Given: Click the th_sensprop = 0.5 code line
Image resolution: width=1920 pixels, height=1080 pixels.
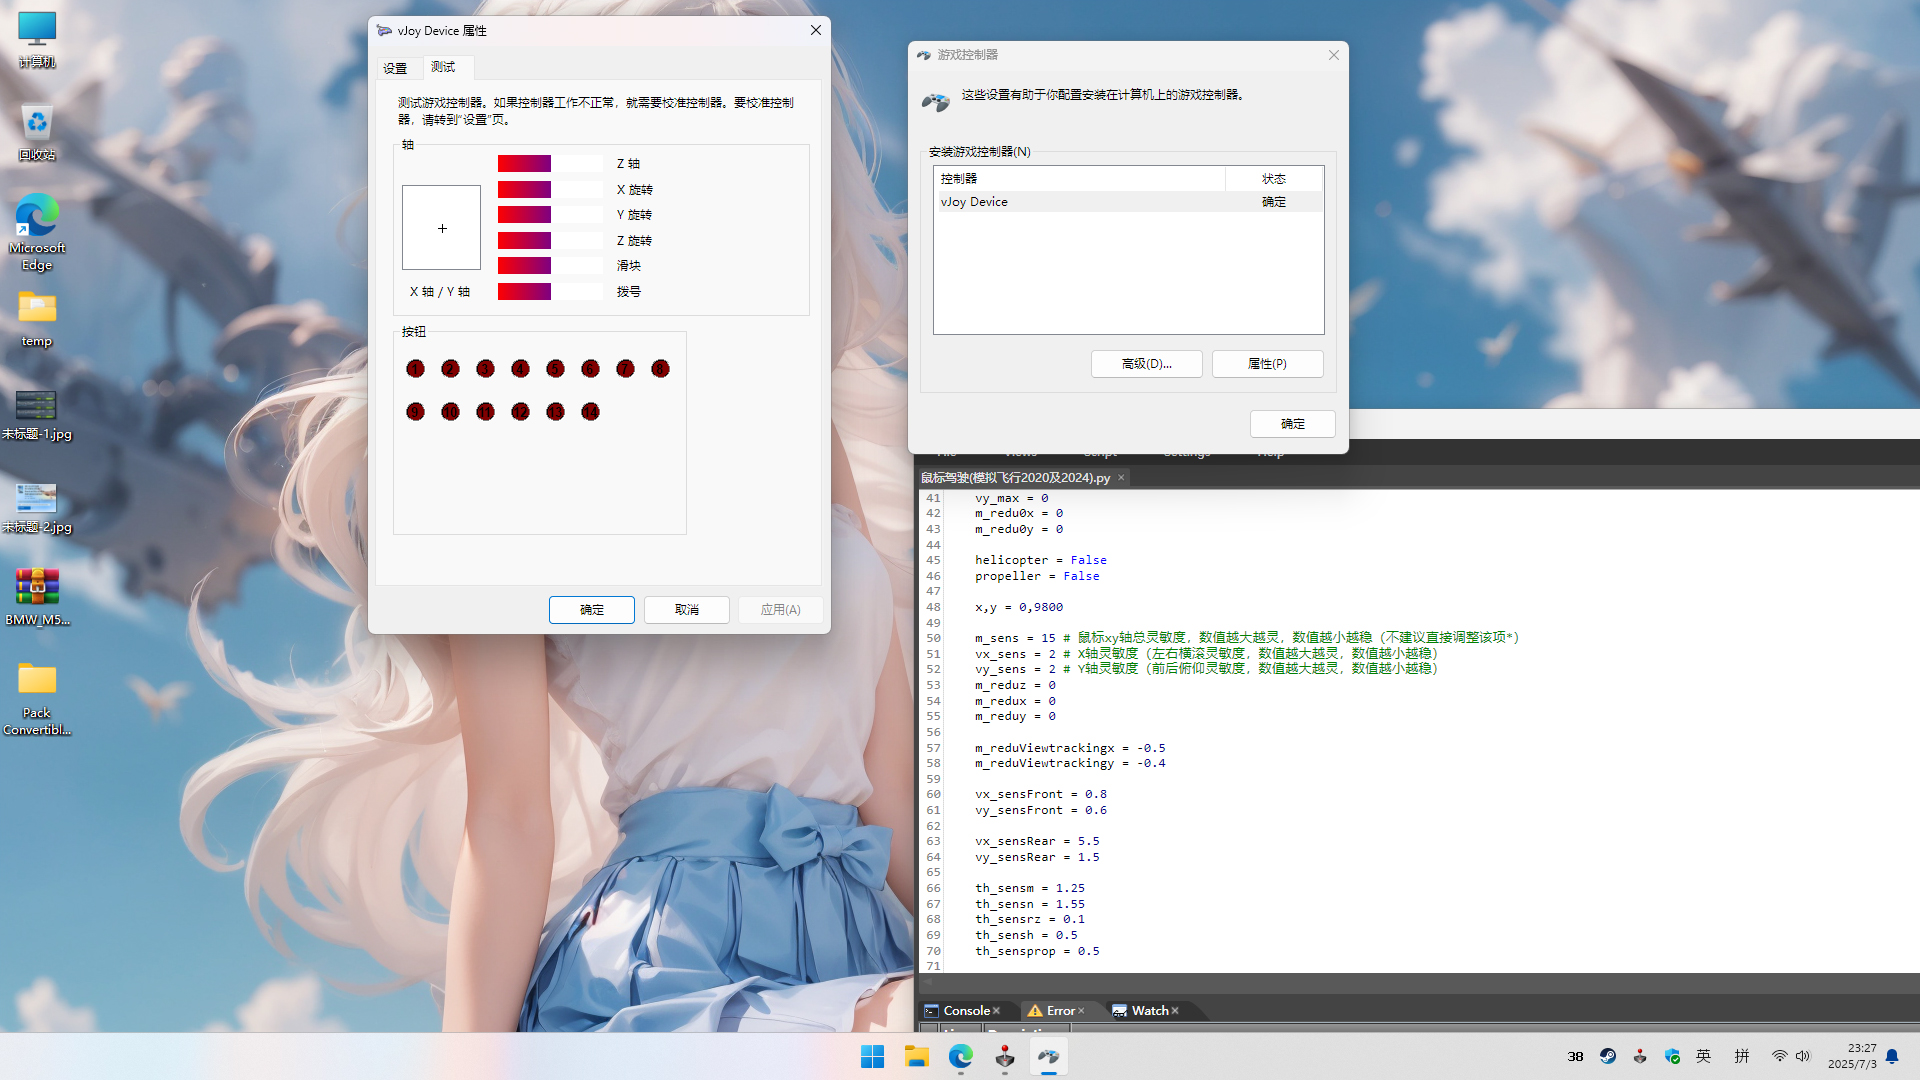Looking at the screenshot, I should [1037, 951].
